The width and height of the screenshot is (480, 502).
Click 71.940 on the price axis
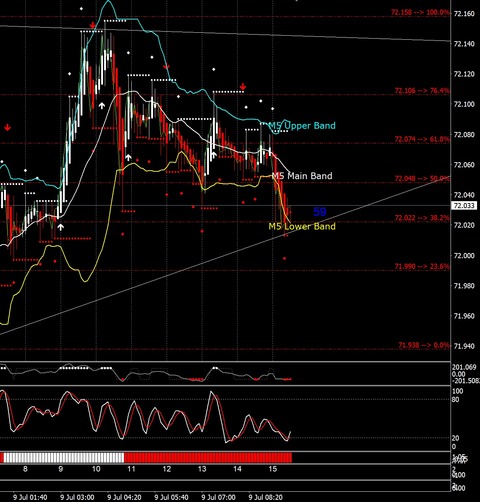point(464,346)
